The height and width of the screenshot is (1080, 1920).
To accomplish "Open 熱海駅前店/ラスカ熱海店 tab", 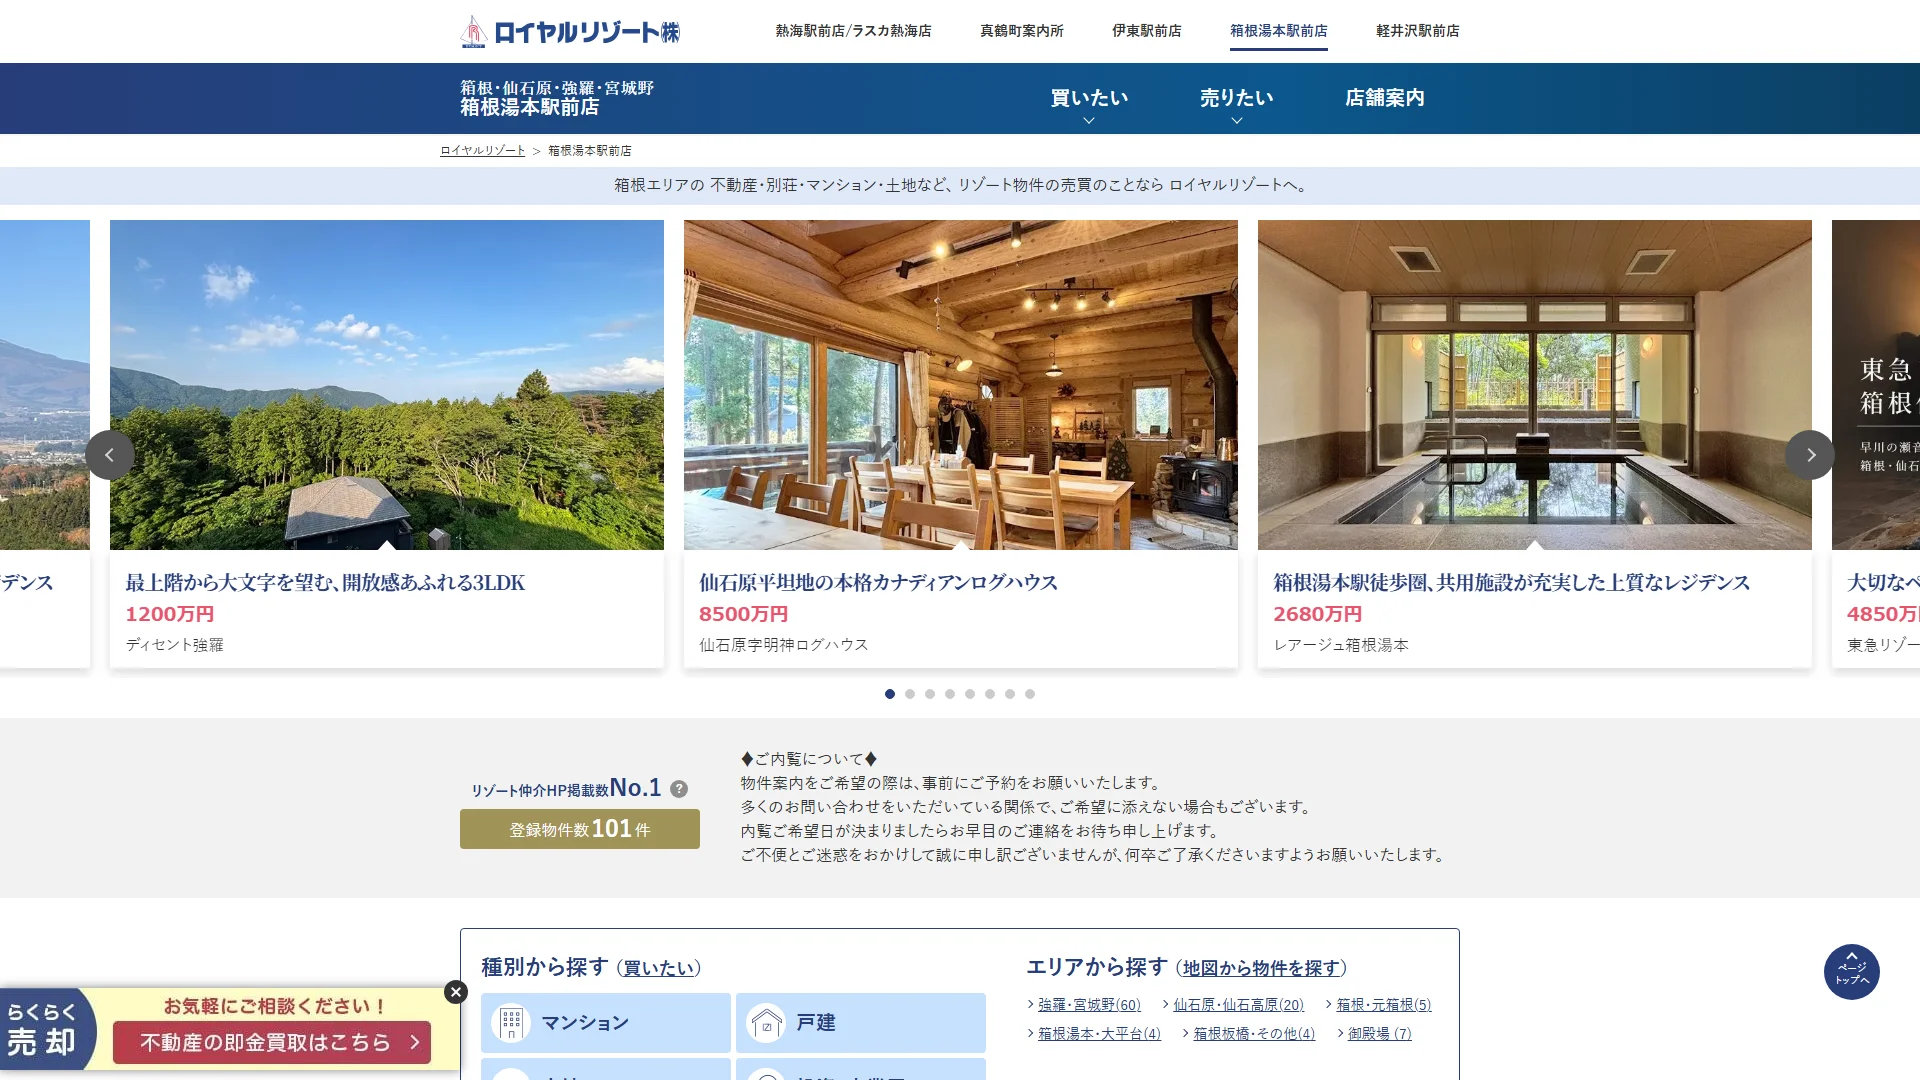I will [853, 31].
